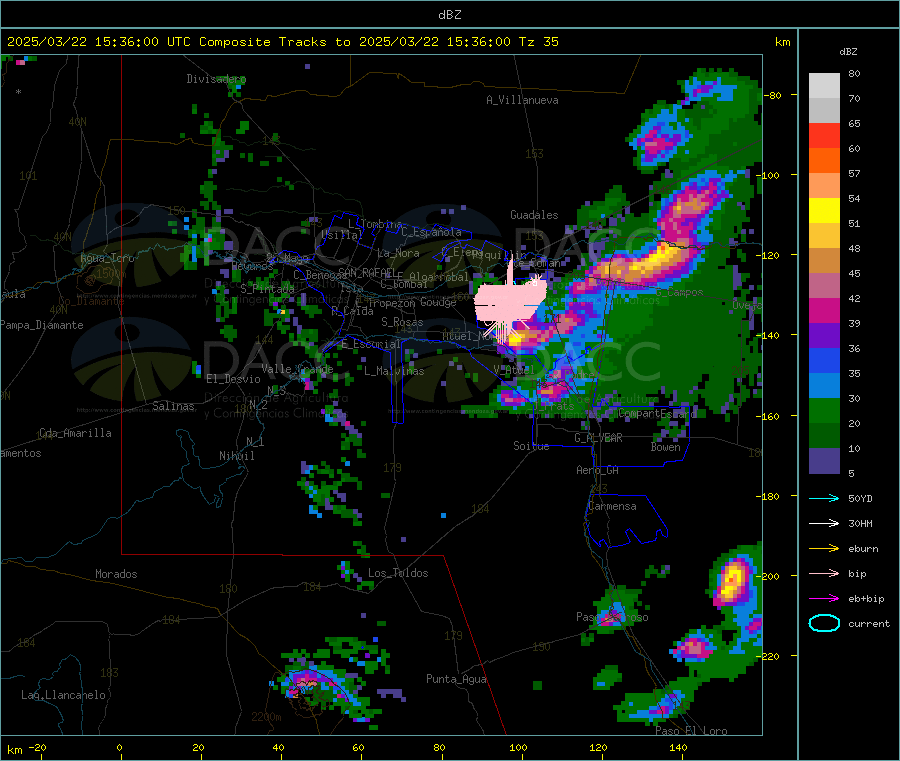Click the A_Villanueva map label

click(x=522, y=100)
